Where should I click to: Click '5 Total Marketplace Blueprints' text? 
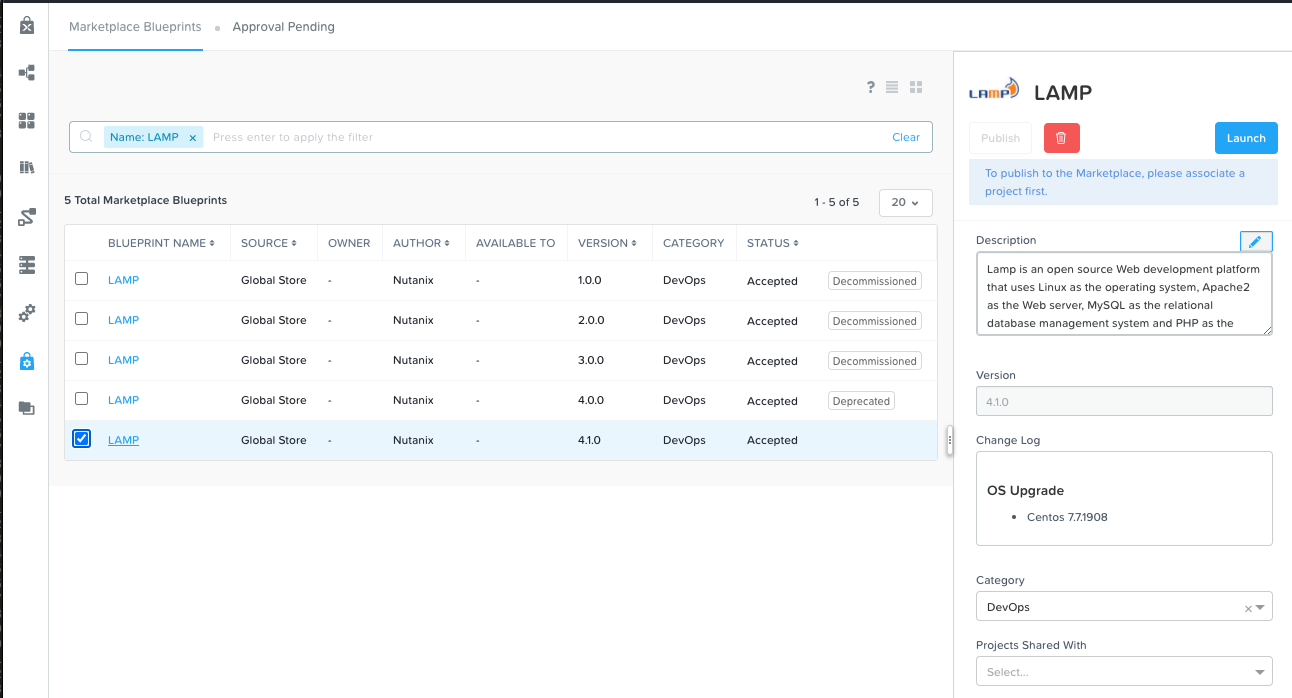click(146, 200)
